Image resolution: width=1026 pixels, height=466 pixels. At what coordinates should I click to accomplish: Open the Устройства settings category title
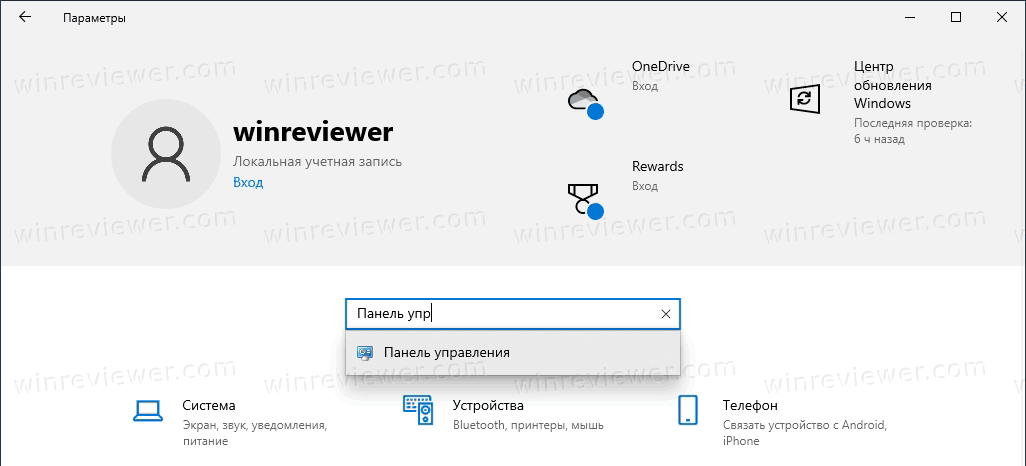(x=488, y=406)
